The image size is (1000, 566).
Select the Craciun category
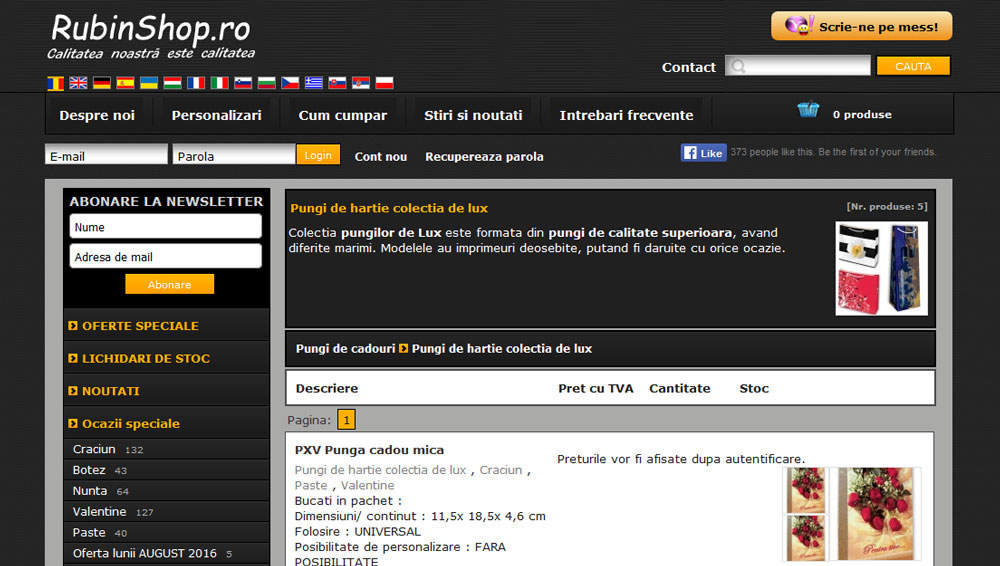[94, 449]
